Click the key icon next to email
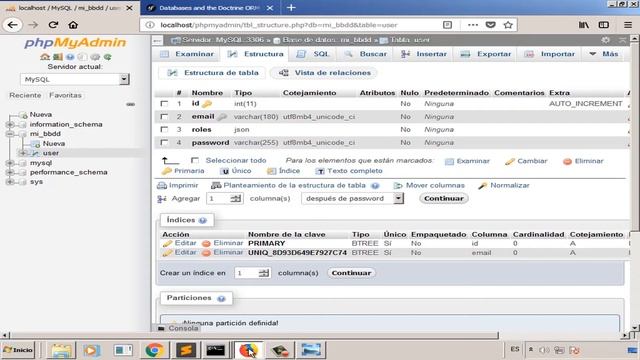Viewport: 640px width, 360px height. 222,117
